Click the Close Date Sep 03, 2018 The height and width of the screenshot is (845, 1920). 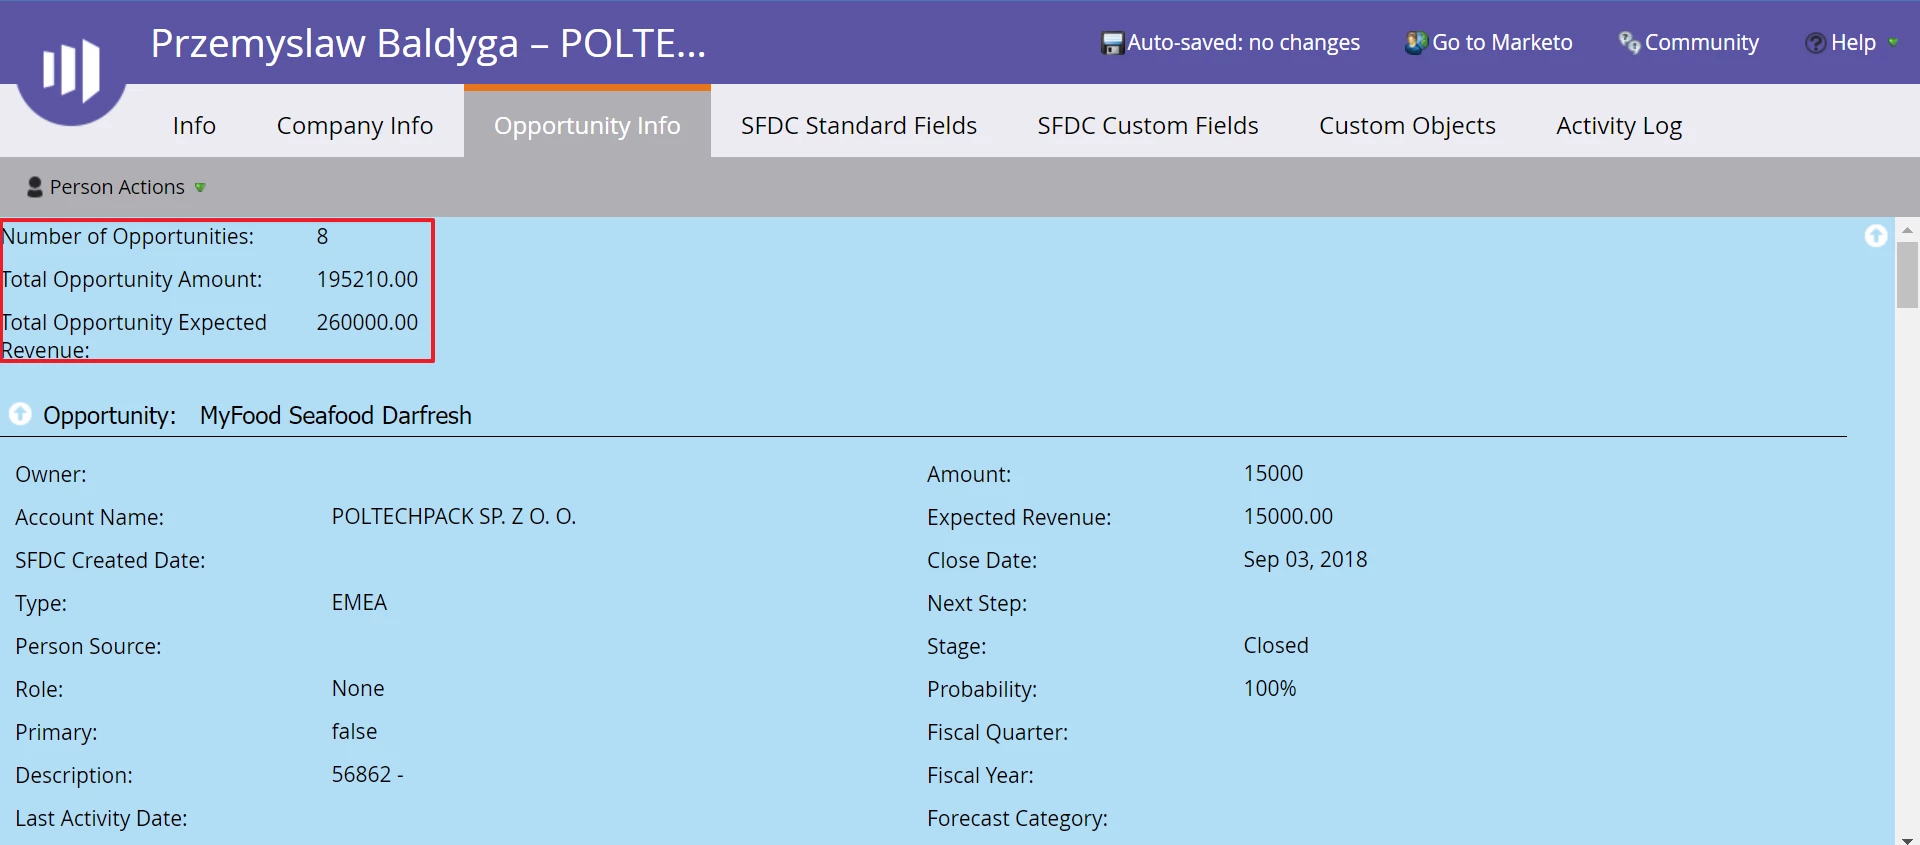(1305, 559)
